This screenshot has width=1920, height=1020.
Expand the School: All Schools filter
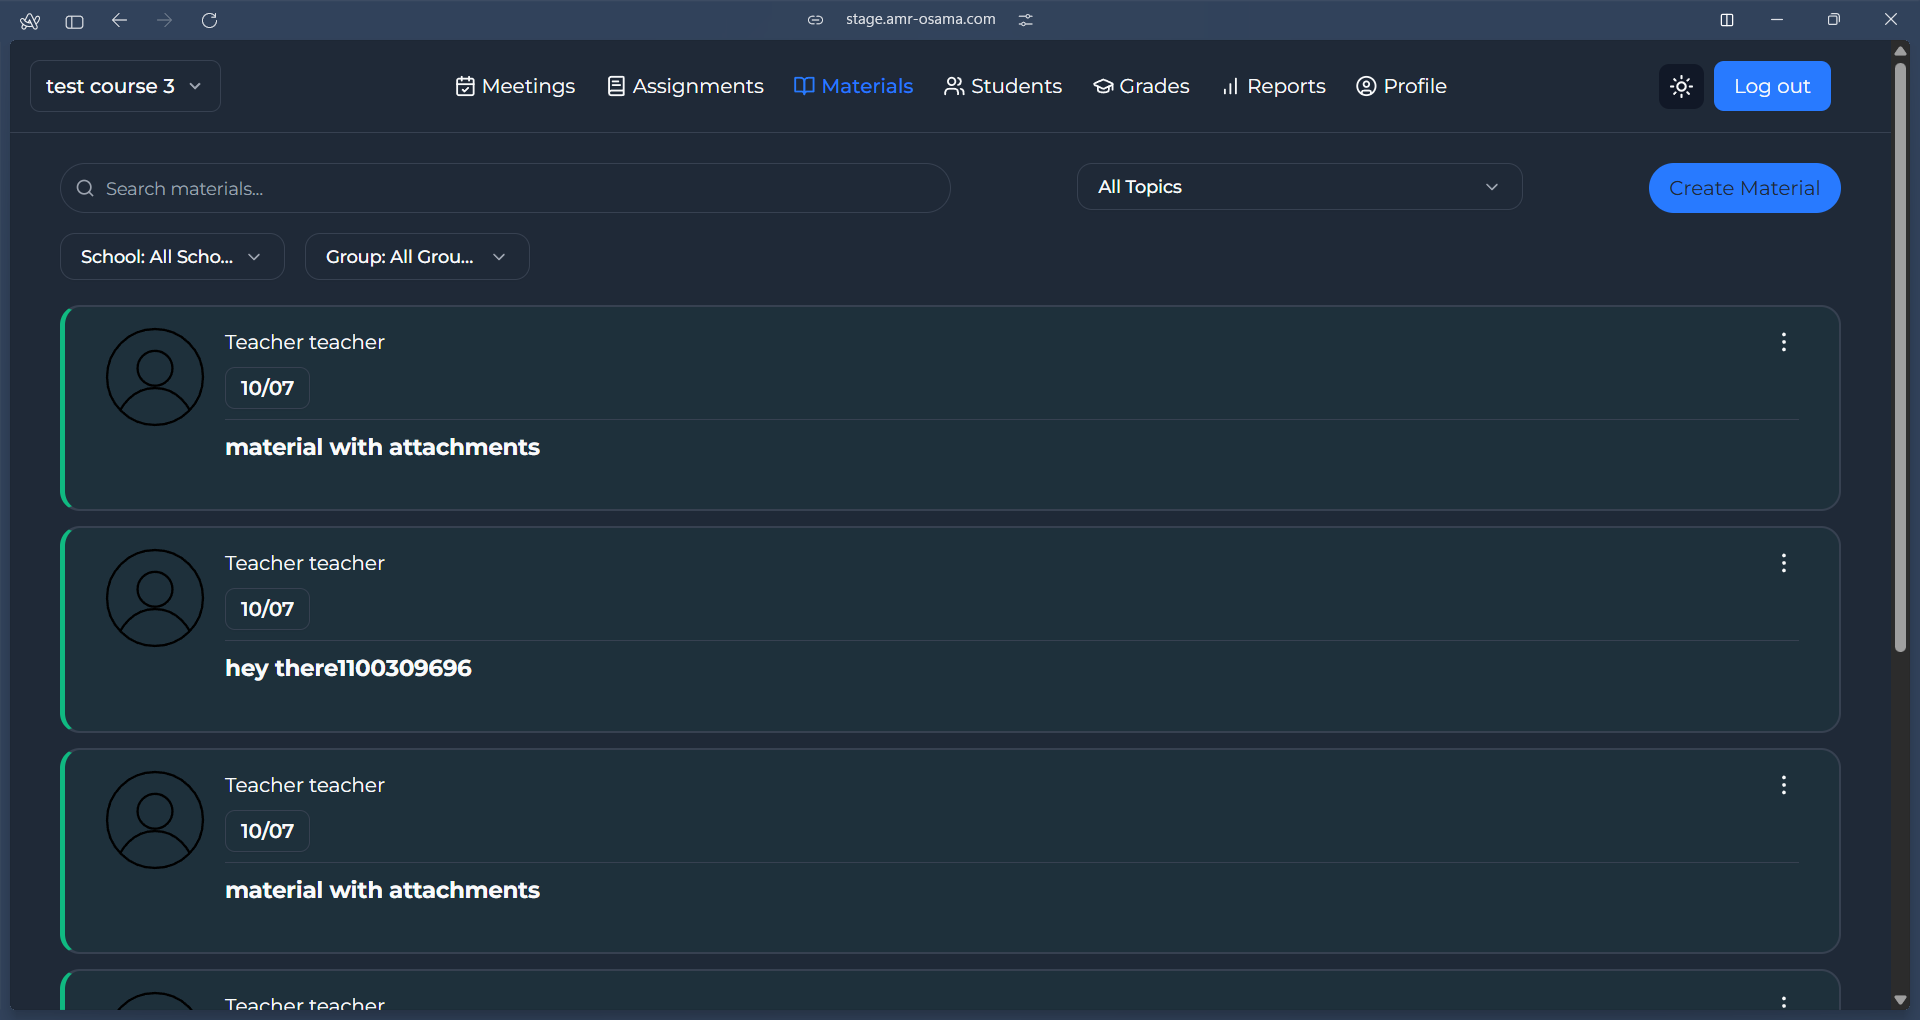(171, 256)
